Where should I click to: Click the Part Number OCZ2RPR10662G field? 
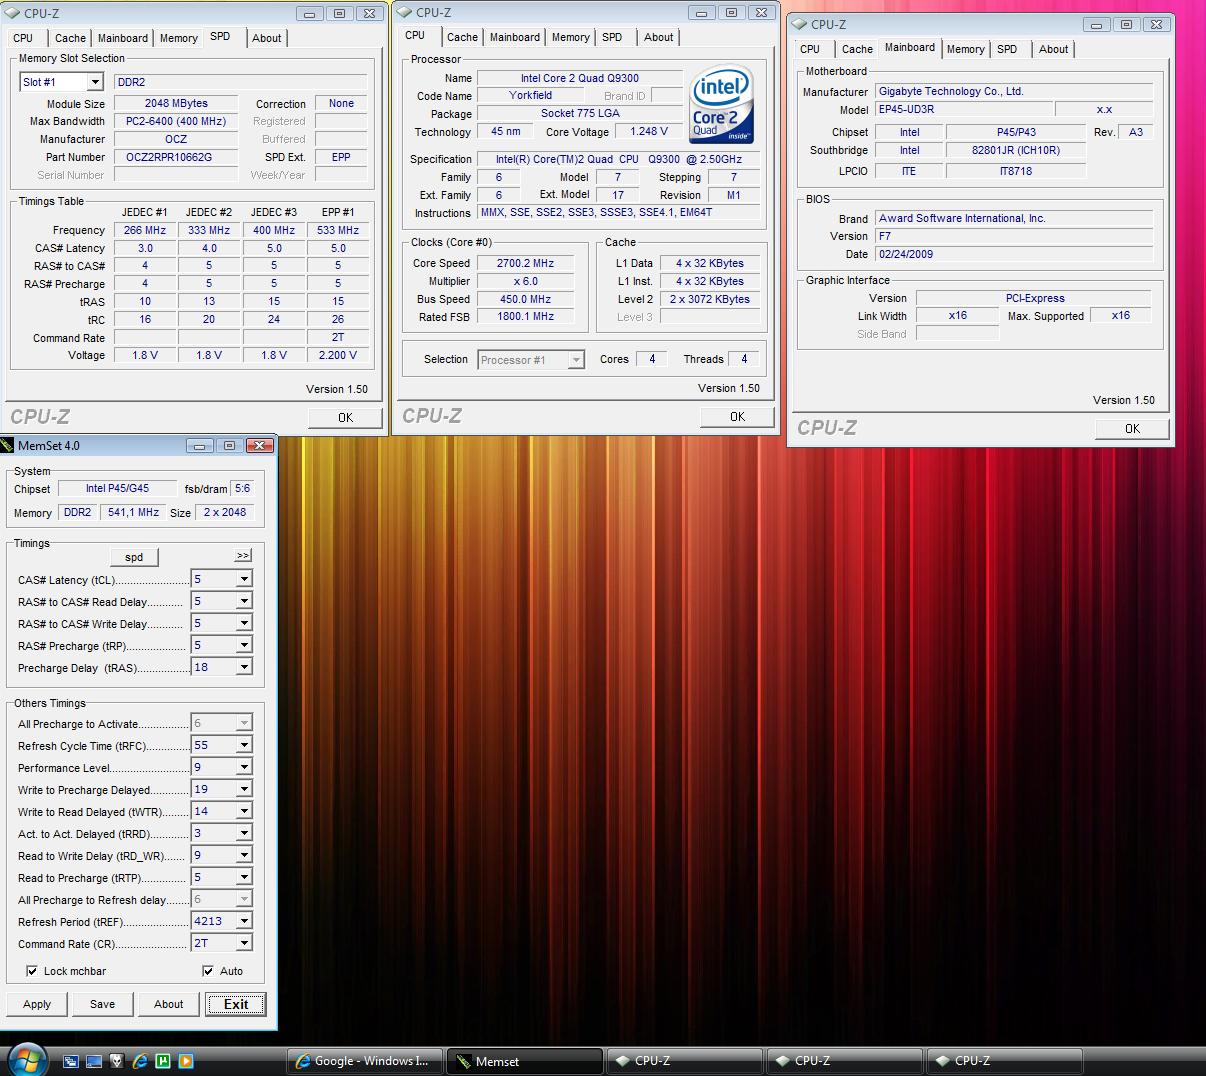176,157
